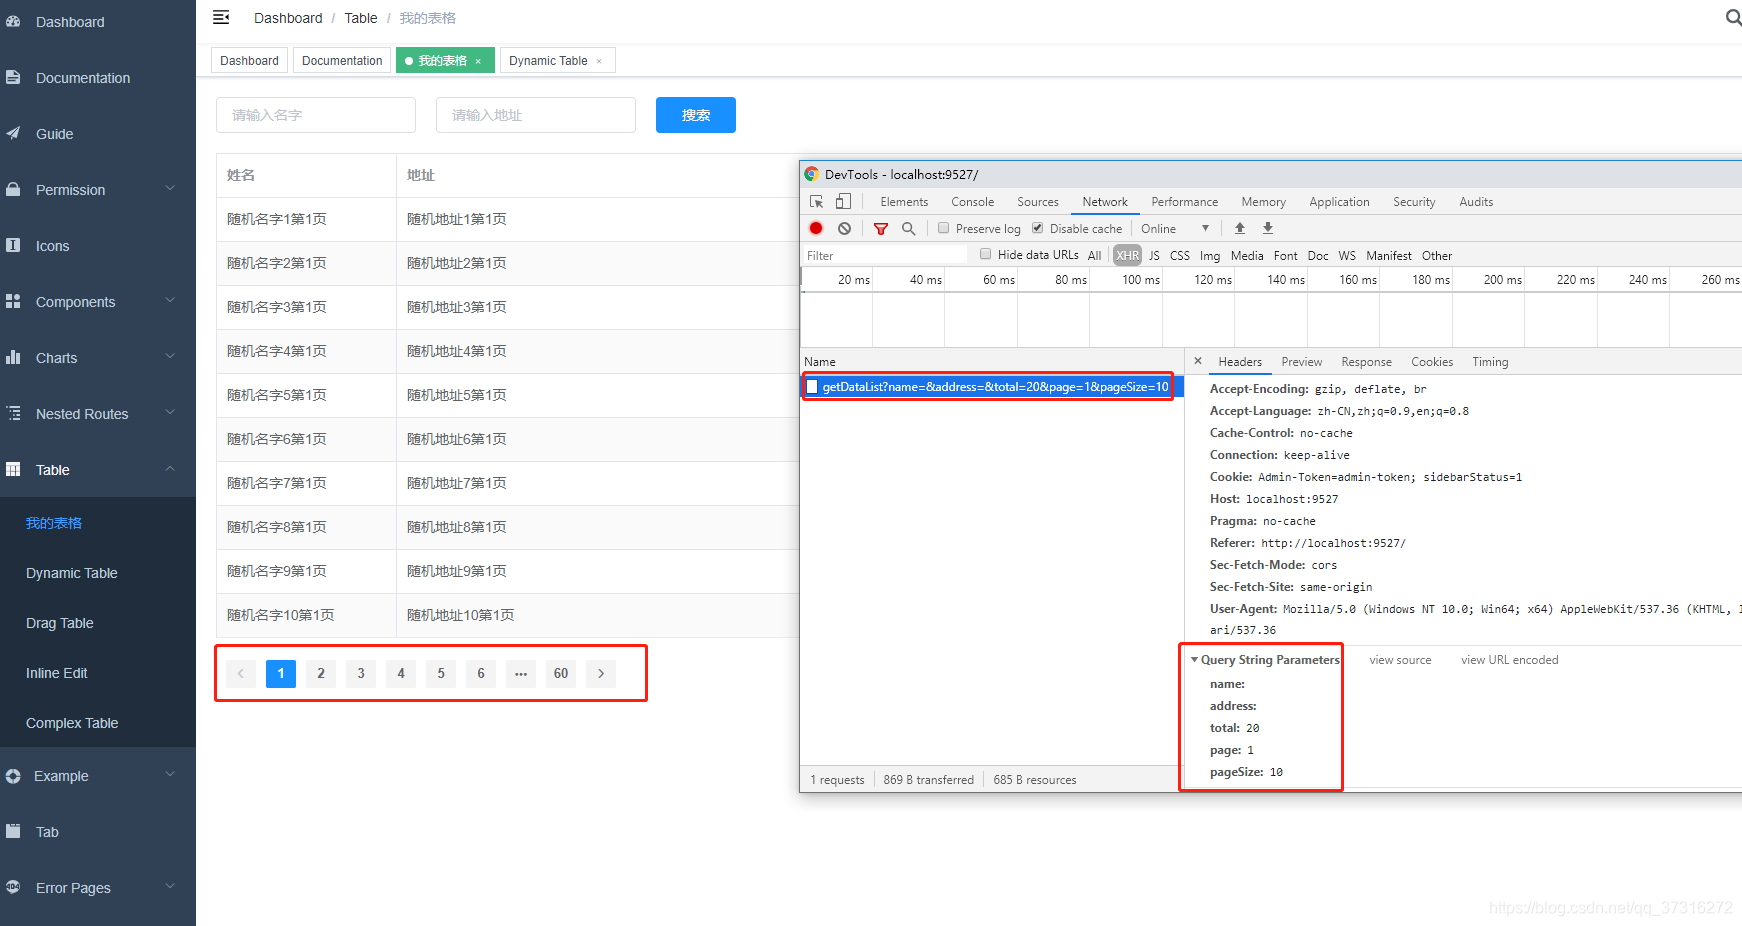The height and width of the screenshot is (926, 1742).
Task: Clear the network requests log
Action: coord(844,228)
